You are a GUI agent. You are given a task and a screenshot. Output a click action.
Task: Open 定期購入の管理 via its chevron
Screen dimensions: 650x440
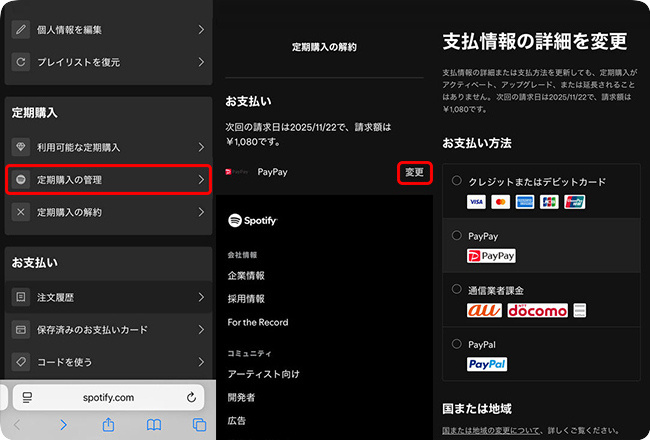(201, 180)
